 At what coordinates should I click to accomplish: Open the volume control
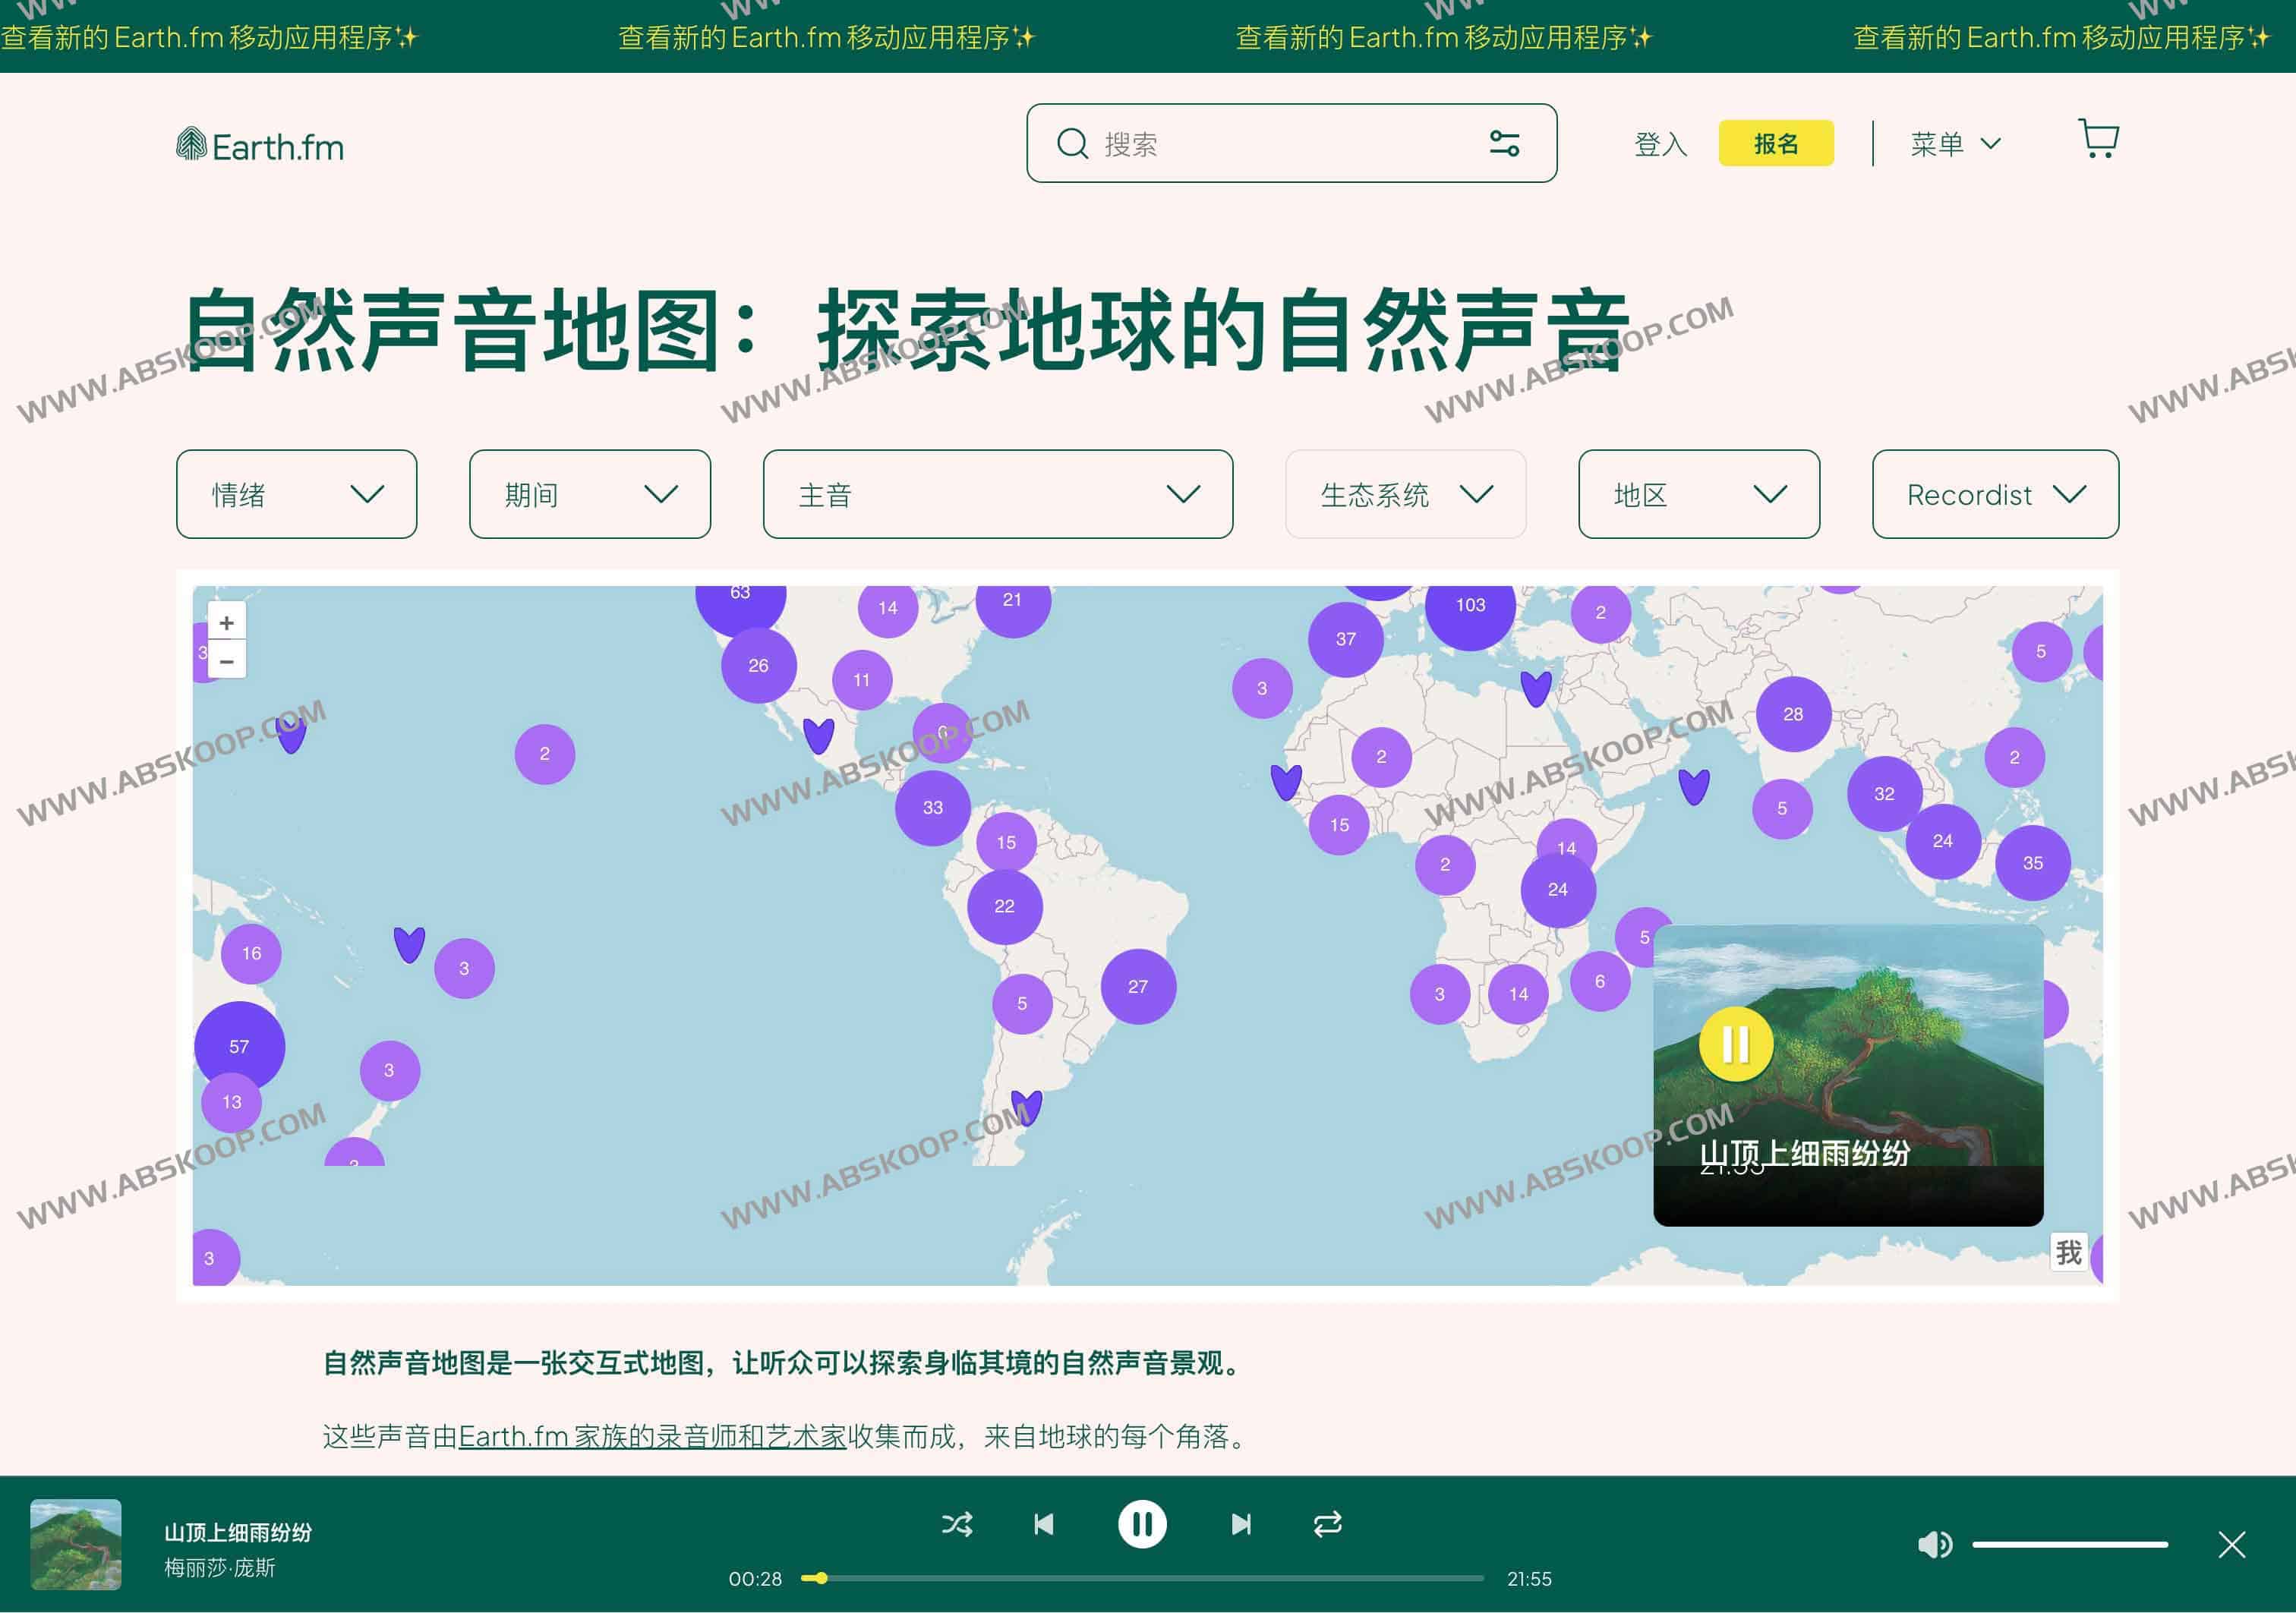[1934, 1544]
